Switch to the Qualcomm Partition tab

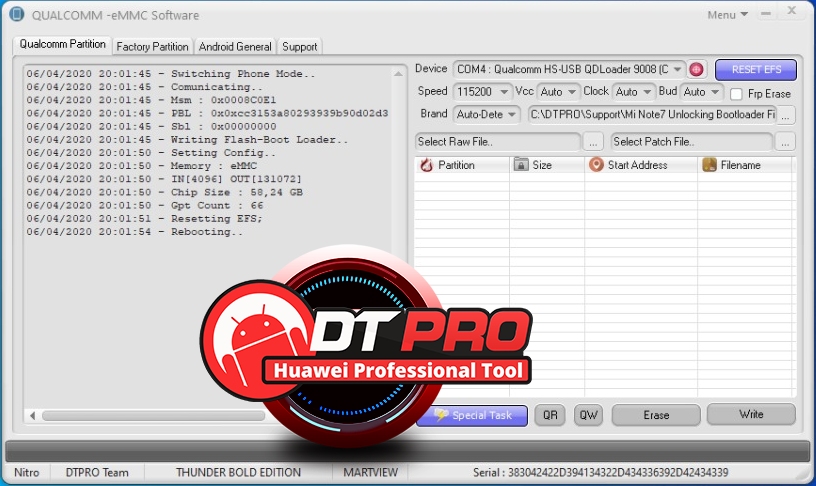coord(62,44)
